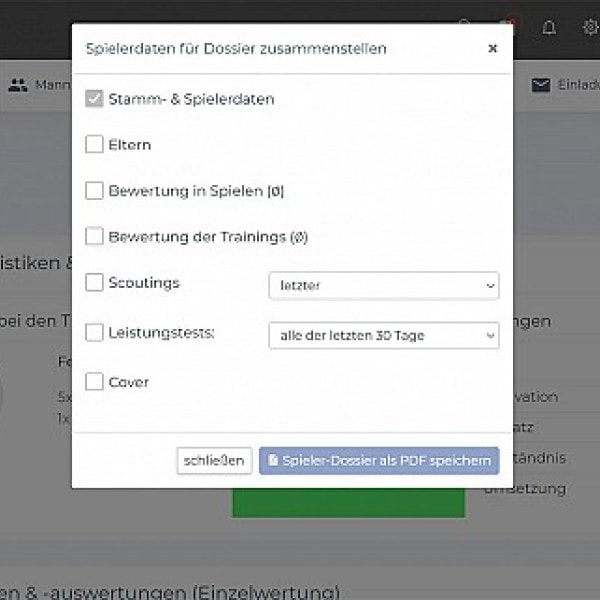Open the settings gear icon
The height and width of the screenshot is (600, 600).
(x=591, y=28)
